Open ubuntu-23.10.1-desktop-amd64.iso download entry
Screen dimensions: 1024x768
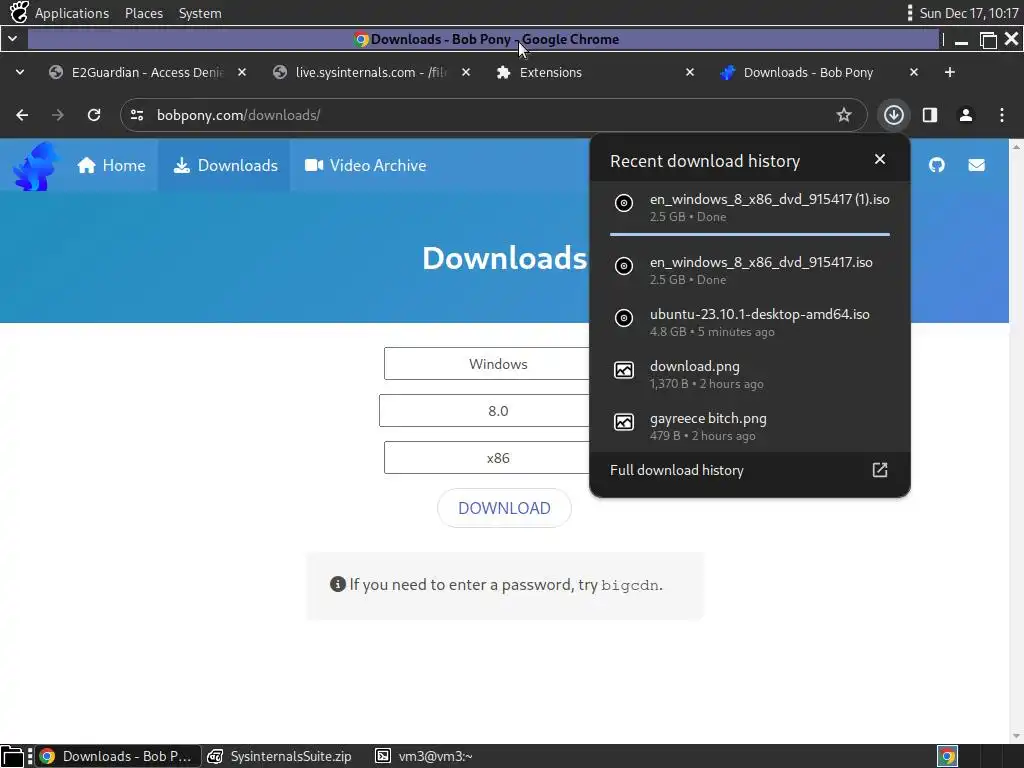coord(750,322)
